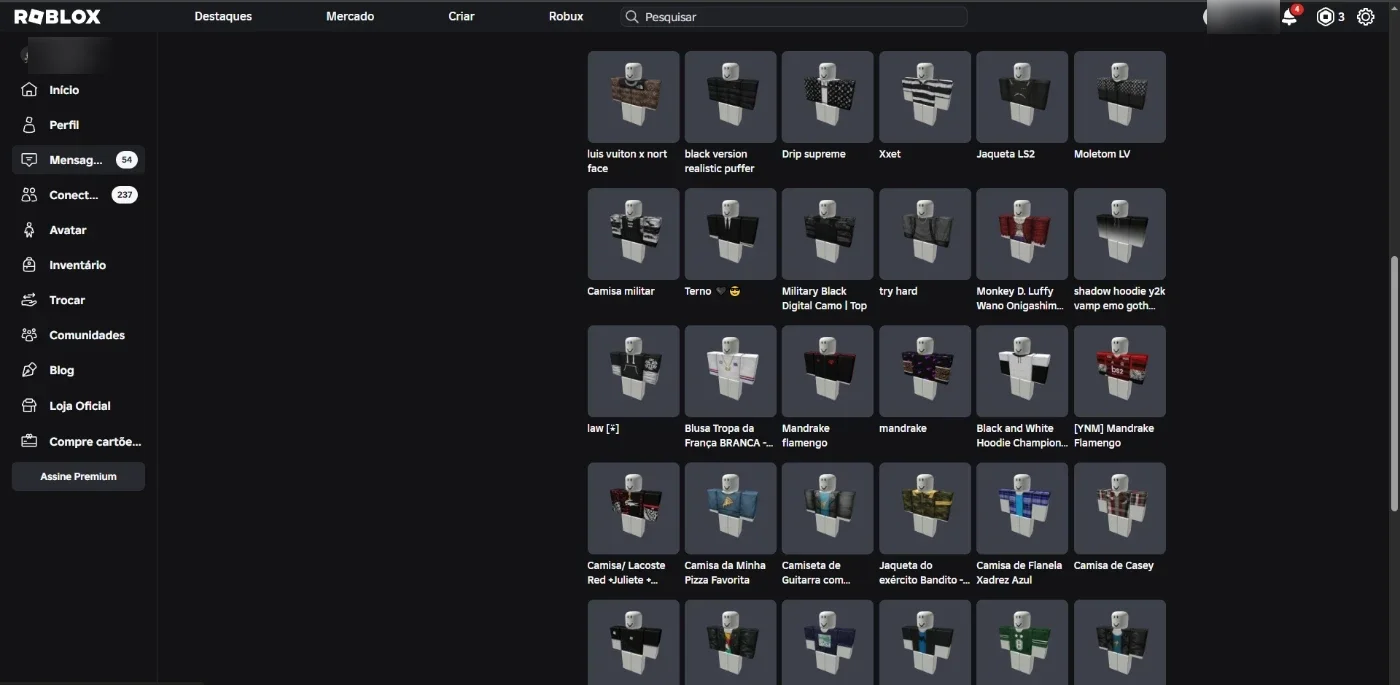
Task: Click the Loja Oficial bag icon
Action: [x=29, y=406]
